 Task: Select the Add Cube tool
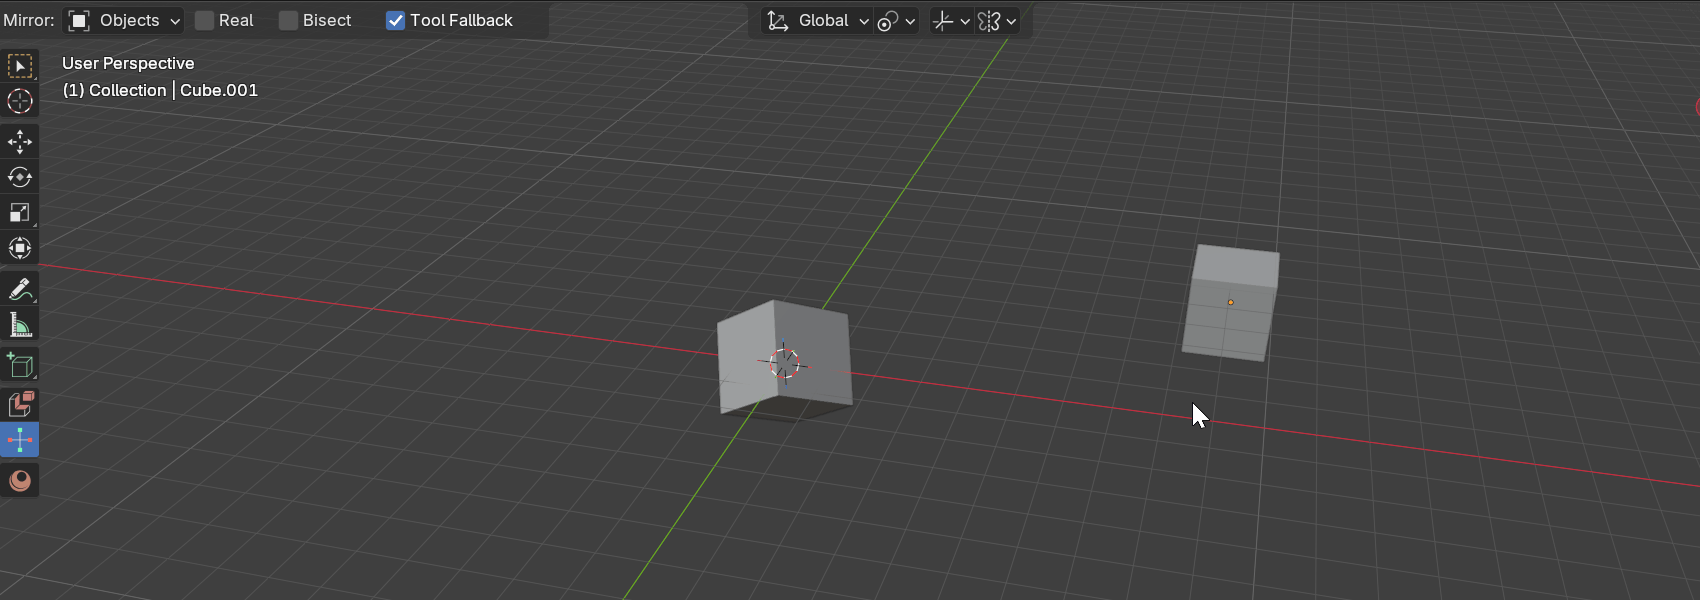click(20, 365)
